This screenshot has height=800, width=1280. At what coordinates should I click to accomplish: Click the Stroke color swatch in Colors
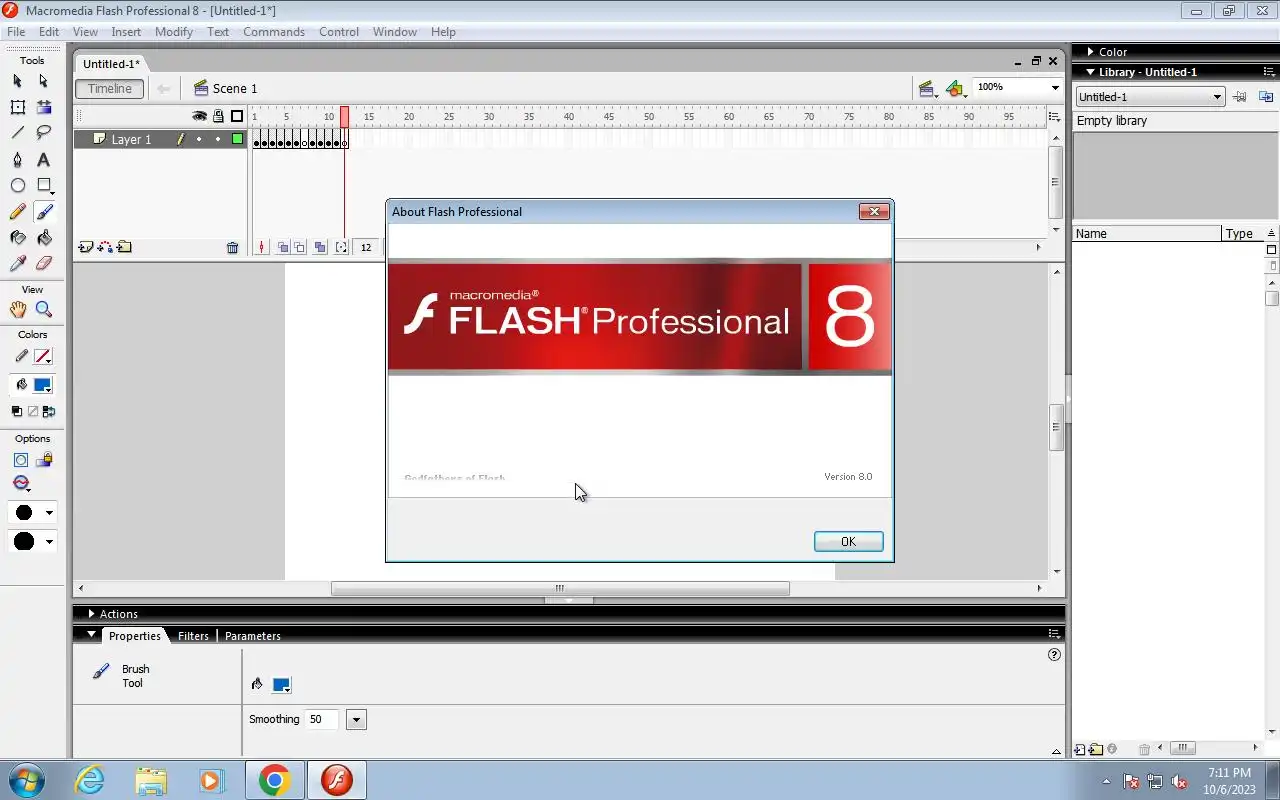[43, 357]
